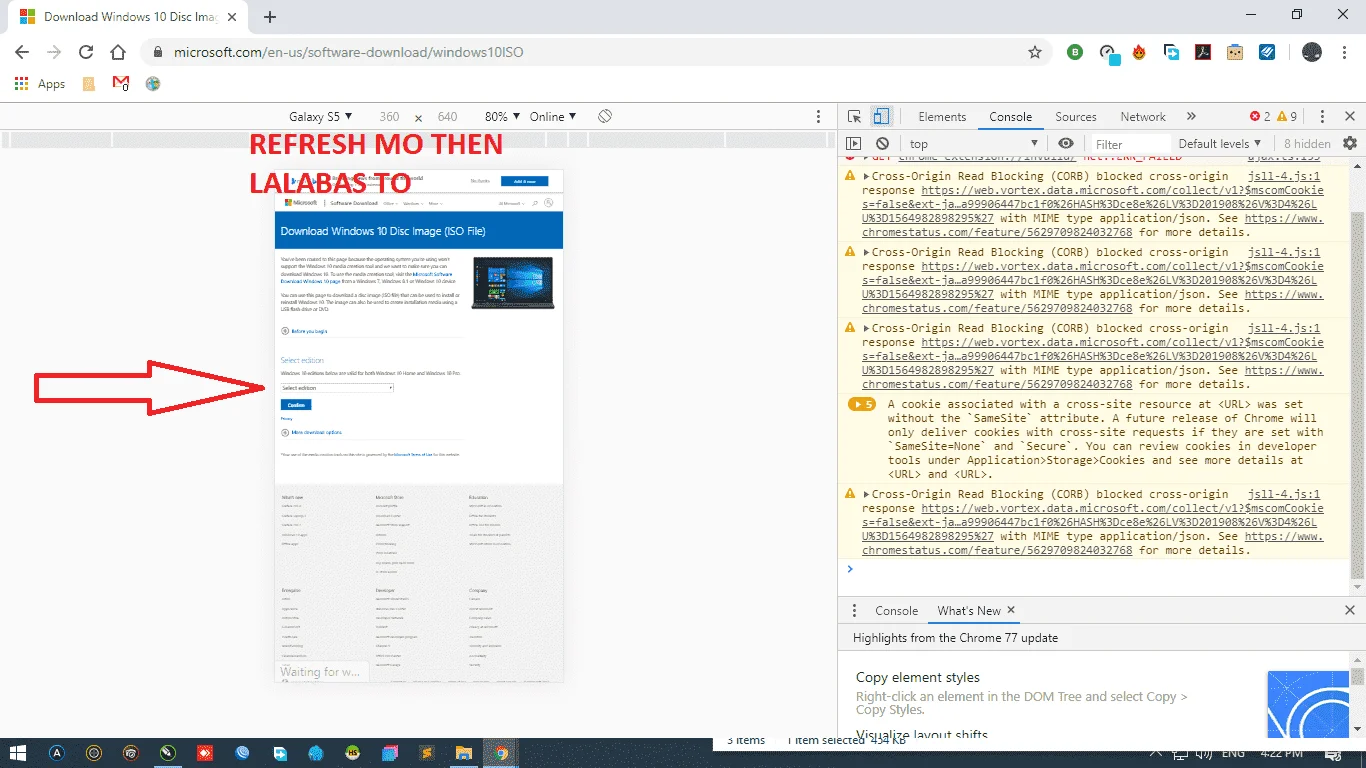This screenshot has height=768, width=1366.
Task: Show more DevTools tabs with double chevron
Action: tap(1191, 117)
